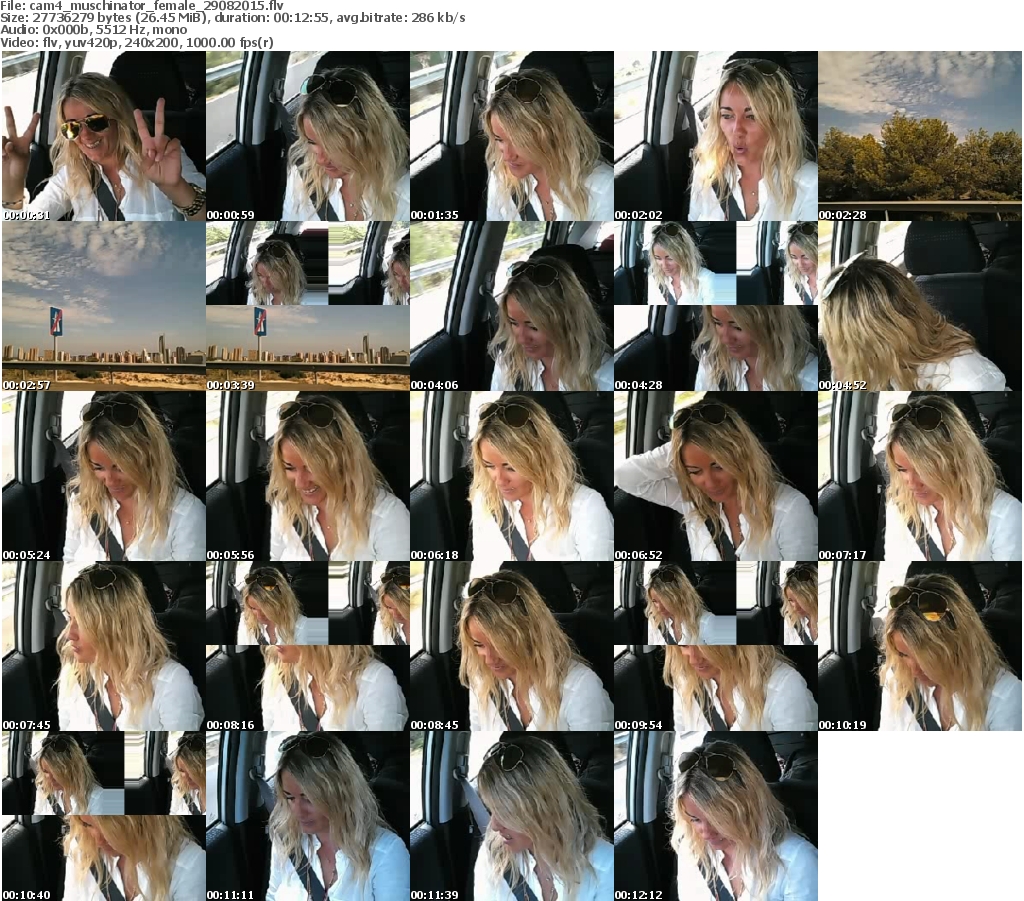Image resolution: width=1024 pixels, height=901 pixels.
Task: Open the frame at 00:02:02
Action: coord(716,136)
